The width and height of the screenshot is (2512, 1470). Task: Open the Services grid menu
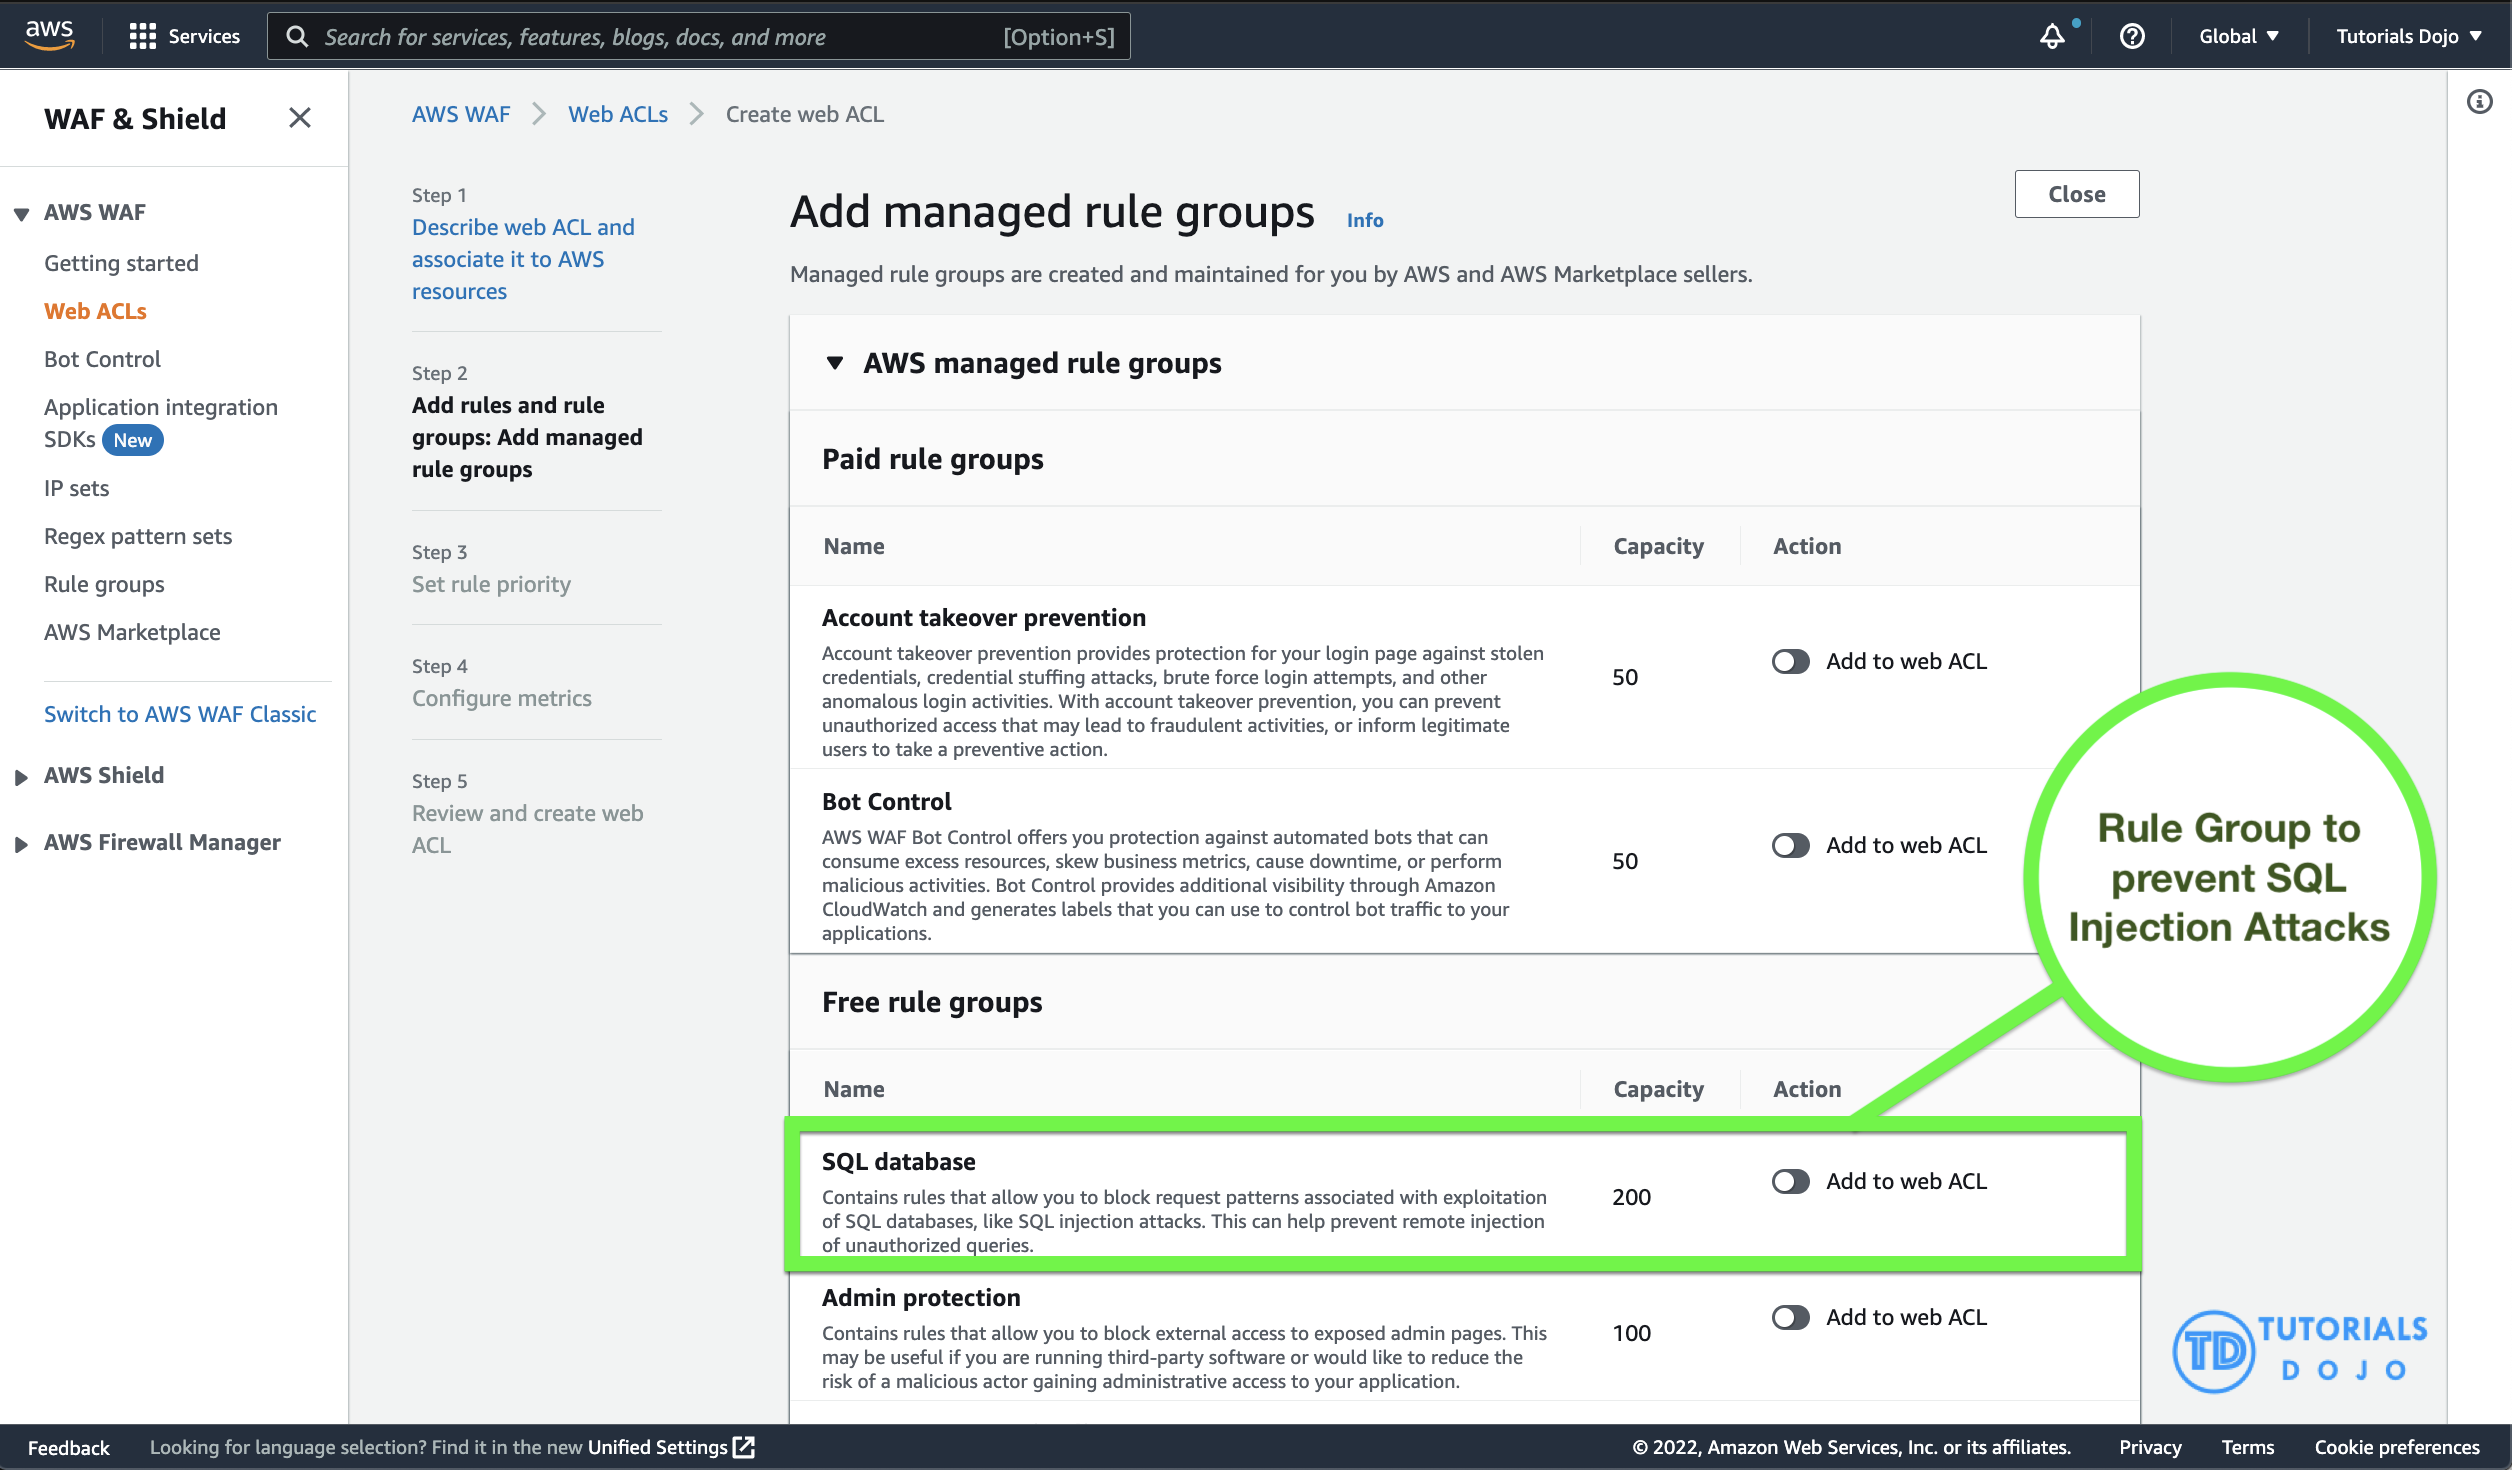[x=185, y=36]
